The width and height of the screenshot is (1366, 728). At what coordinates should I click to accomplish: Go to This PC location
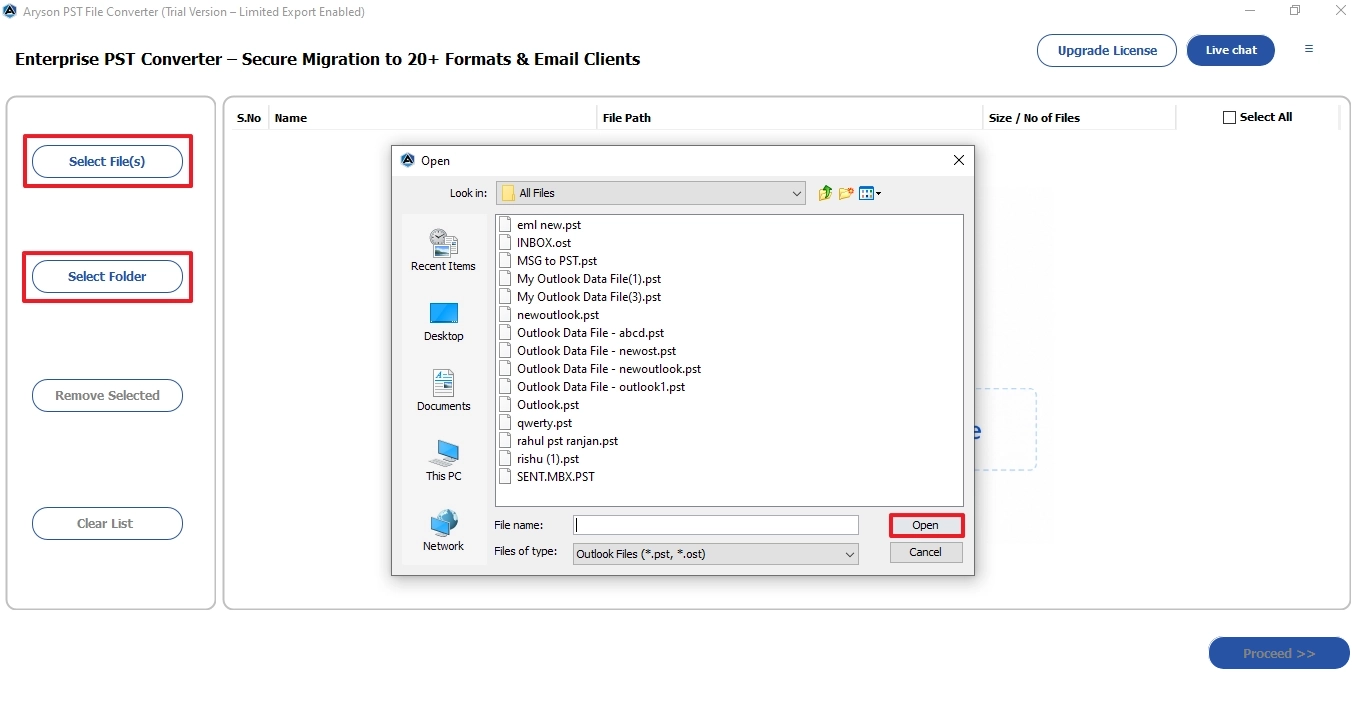(x=443, y=461)
